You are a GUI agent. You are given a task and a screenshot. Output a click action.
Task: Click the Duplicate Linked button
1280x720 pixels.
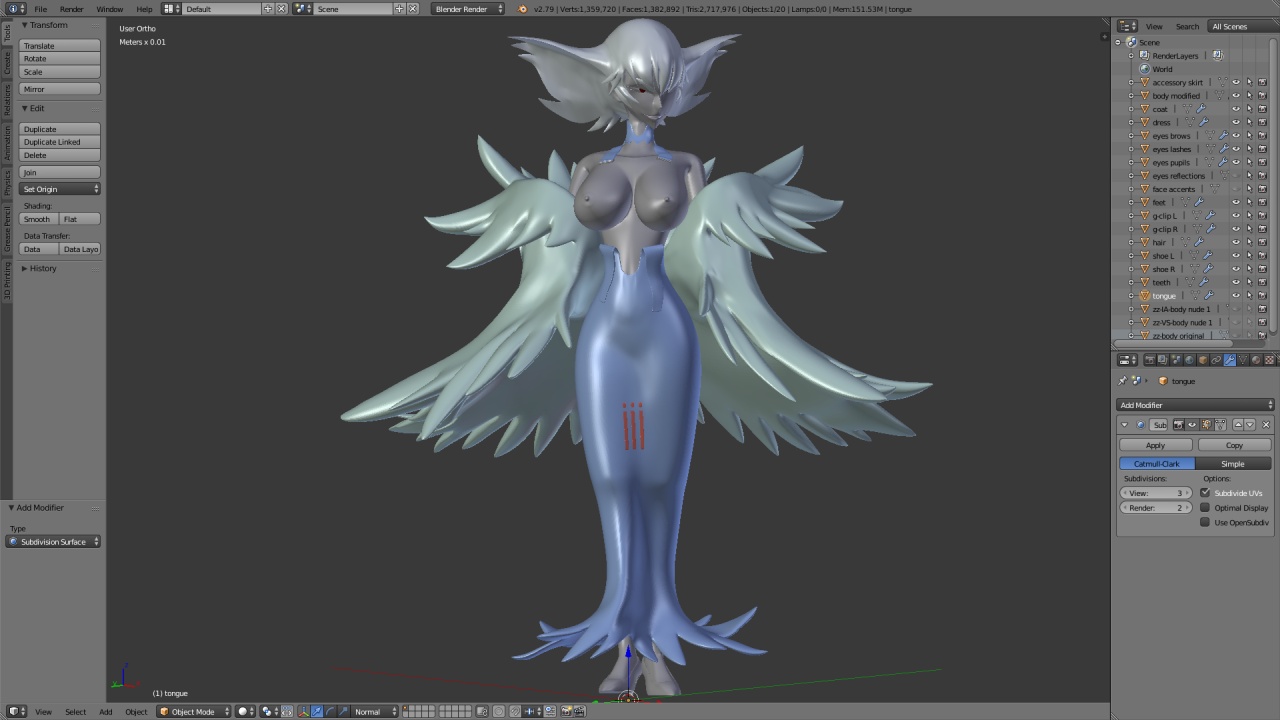coord(60,142)
